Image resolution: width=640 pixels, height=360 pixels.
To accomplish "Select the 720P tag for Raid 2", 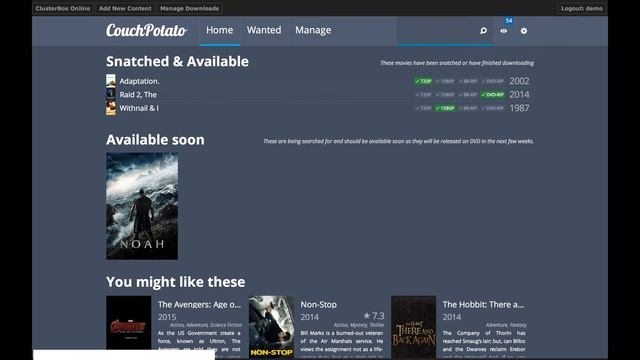I will (x=423, y=95).
